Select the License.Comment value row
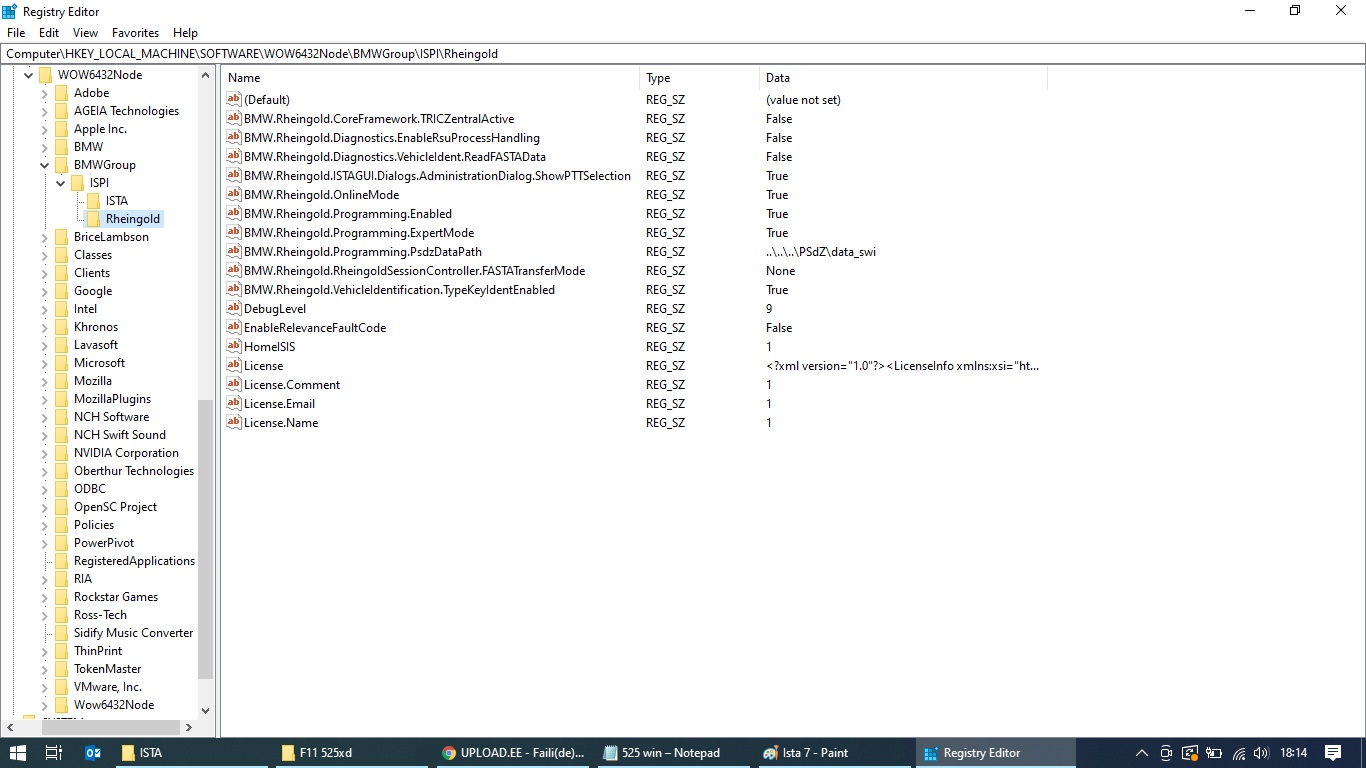This screenshot has height=768, width=1366. (x=292, y=385)
